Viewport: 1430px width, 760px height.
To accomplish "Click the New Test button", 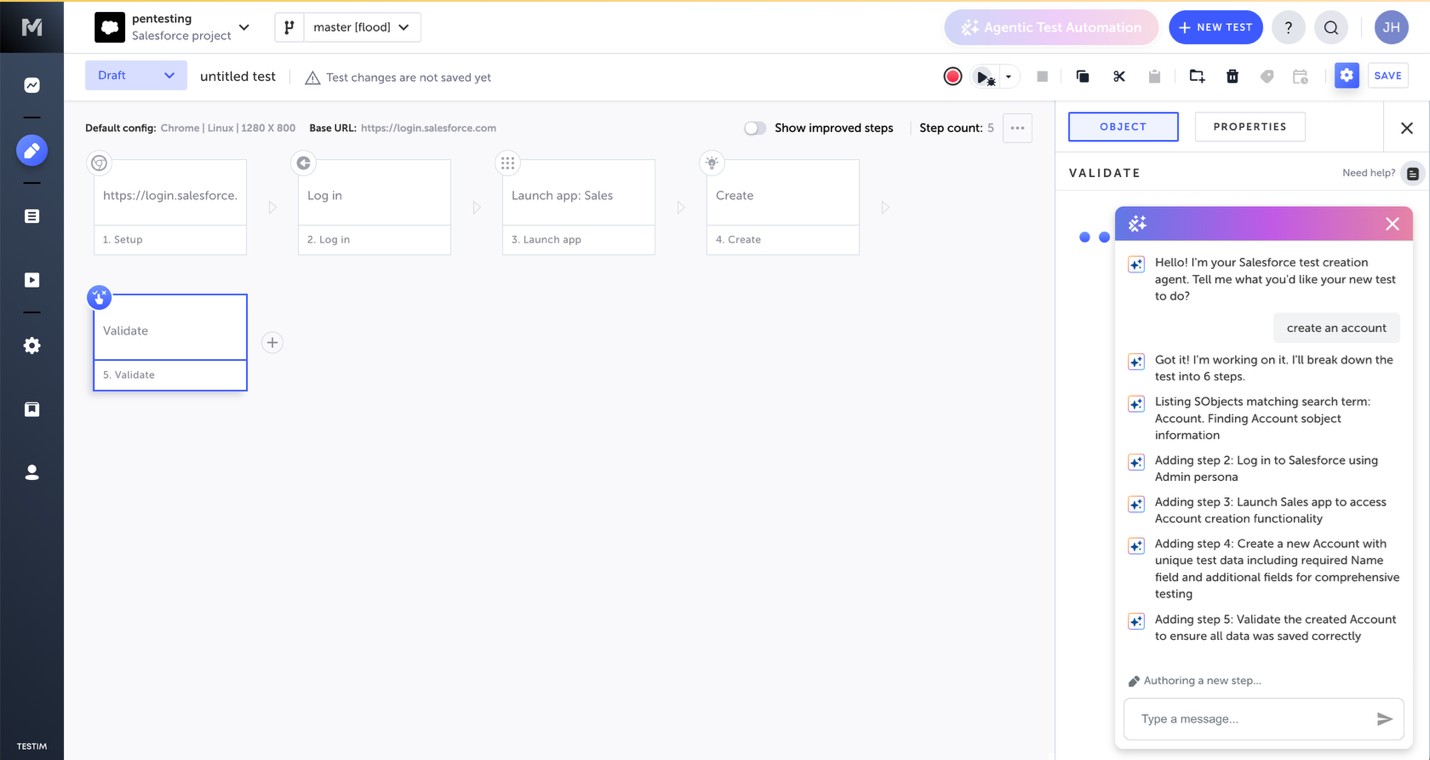I will [1215, 27].
